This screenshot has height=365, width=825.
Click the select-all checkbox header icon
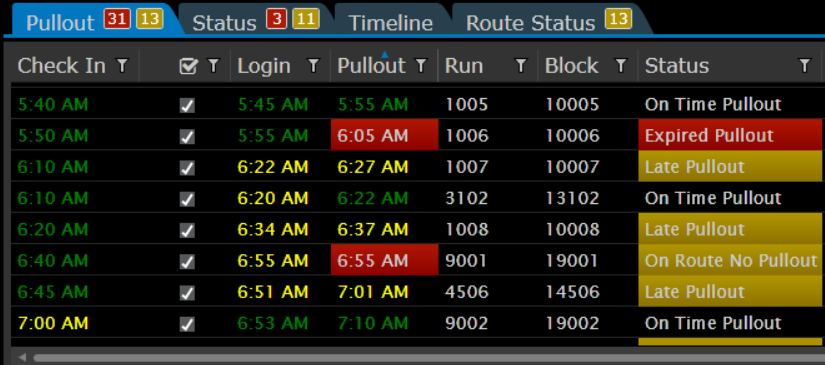click(x=188, y=66)
